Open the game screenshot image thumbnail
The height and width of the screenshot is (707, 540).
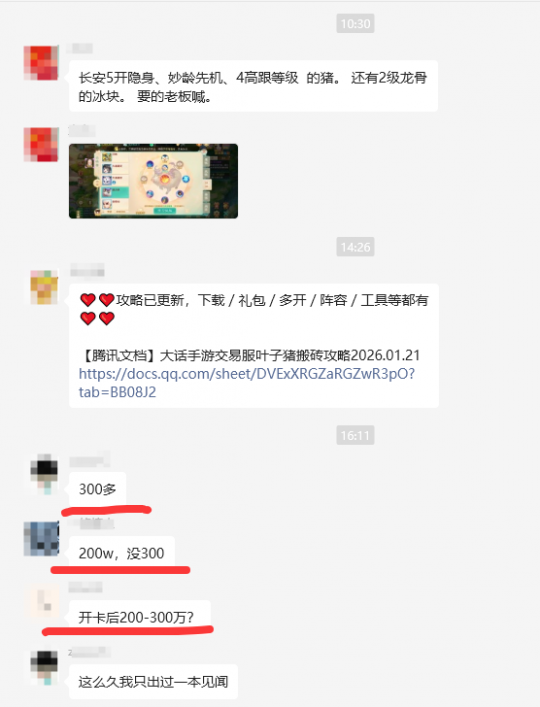(x=153, y=181)
